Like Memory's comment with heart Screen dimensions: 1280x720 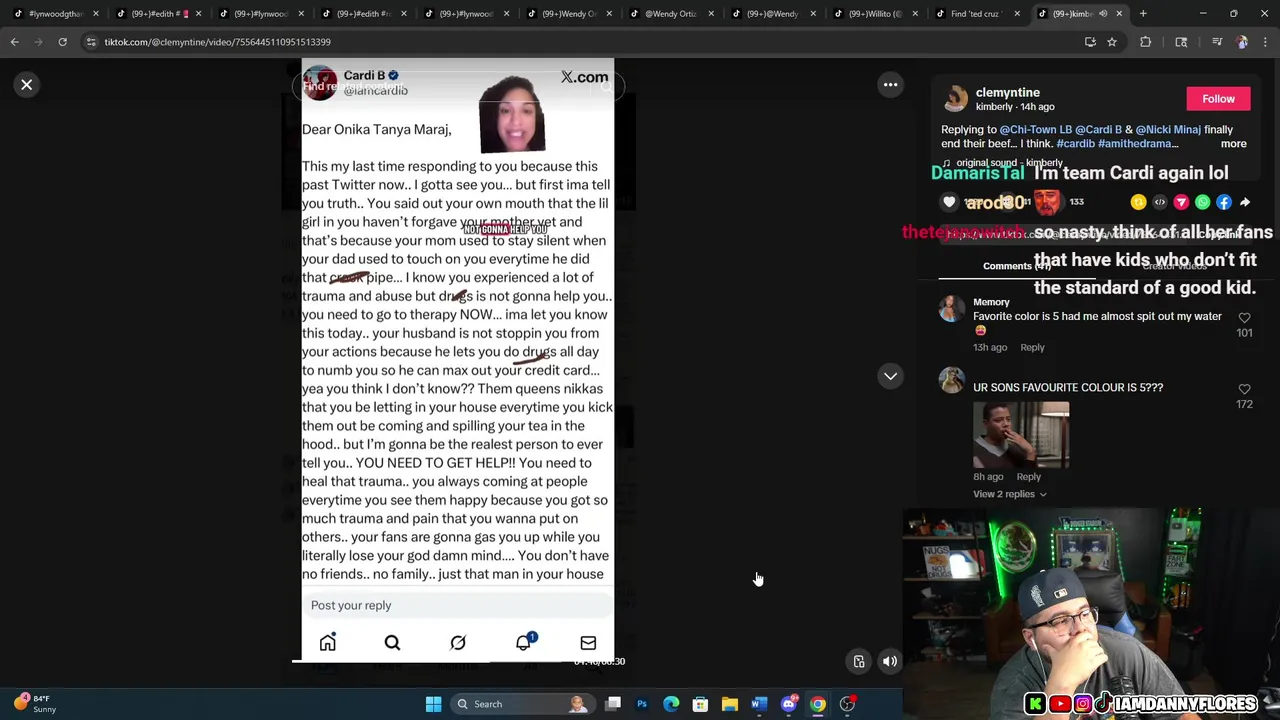coord(1244,318)
